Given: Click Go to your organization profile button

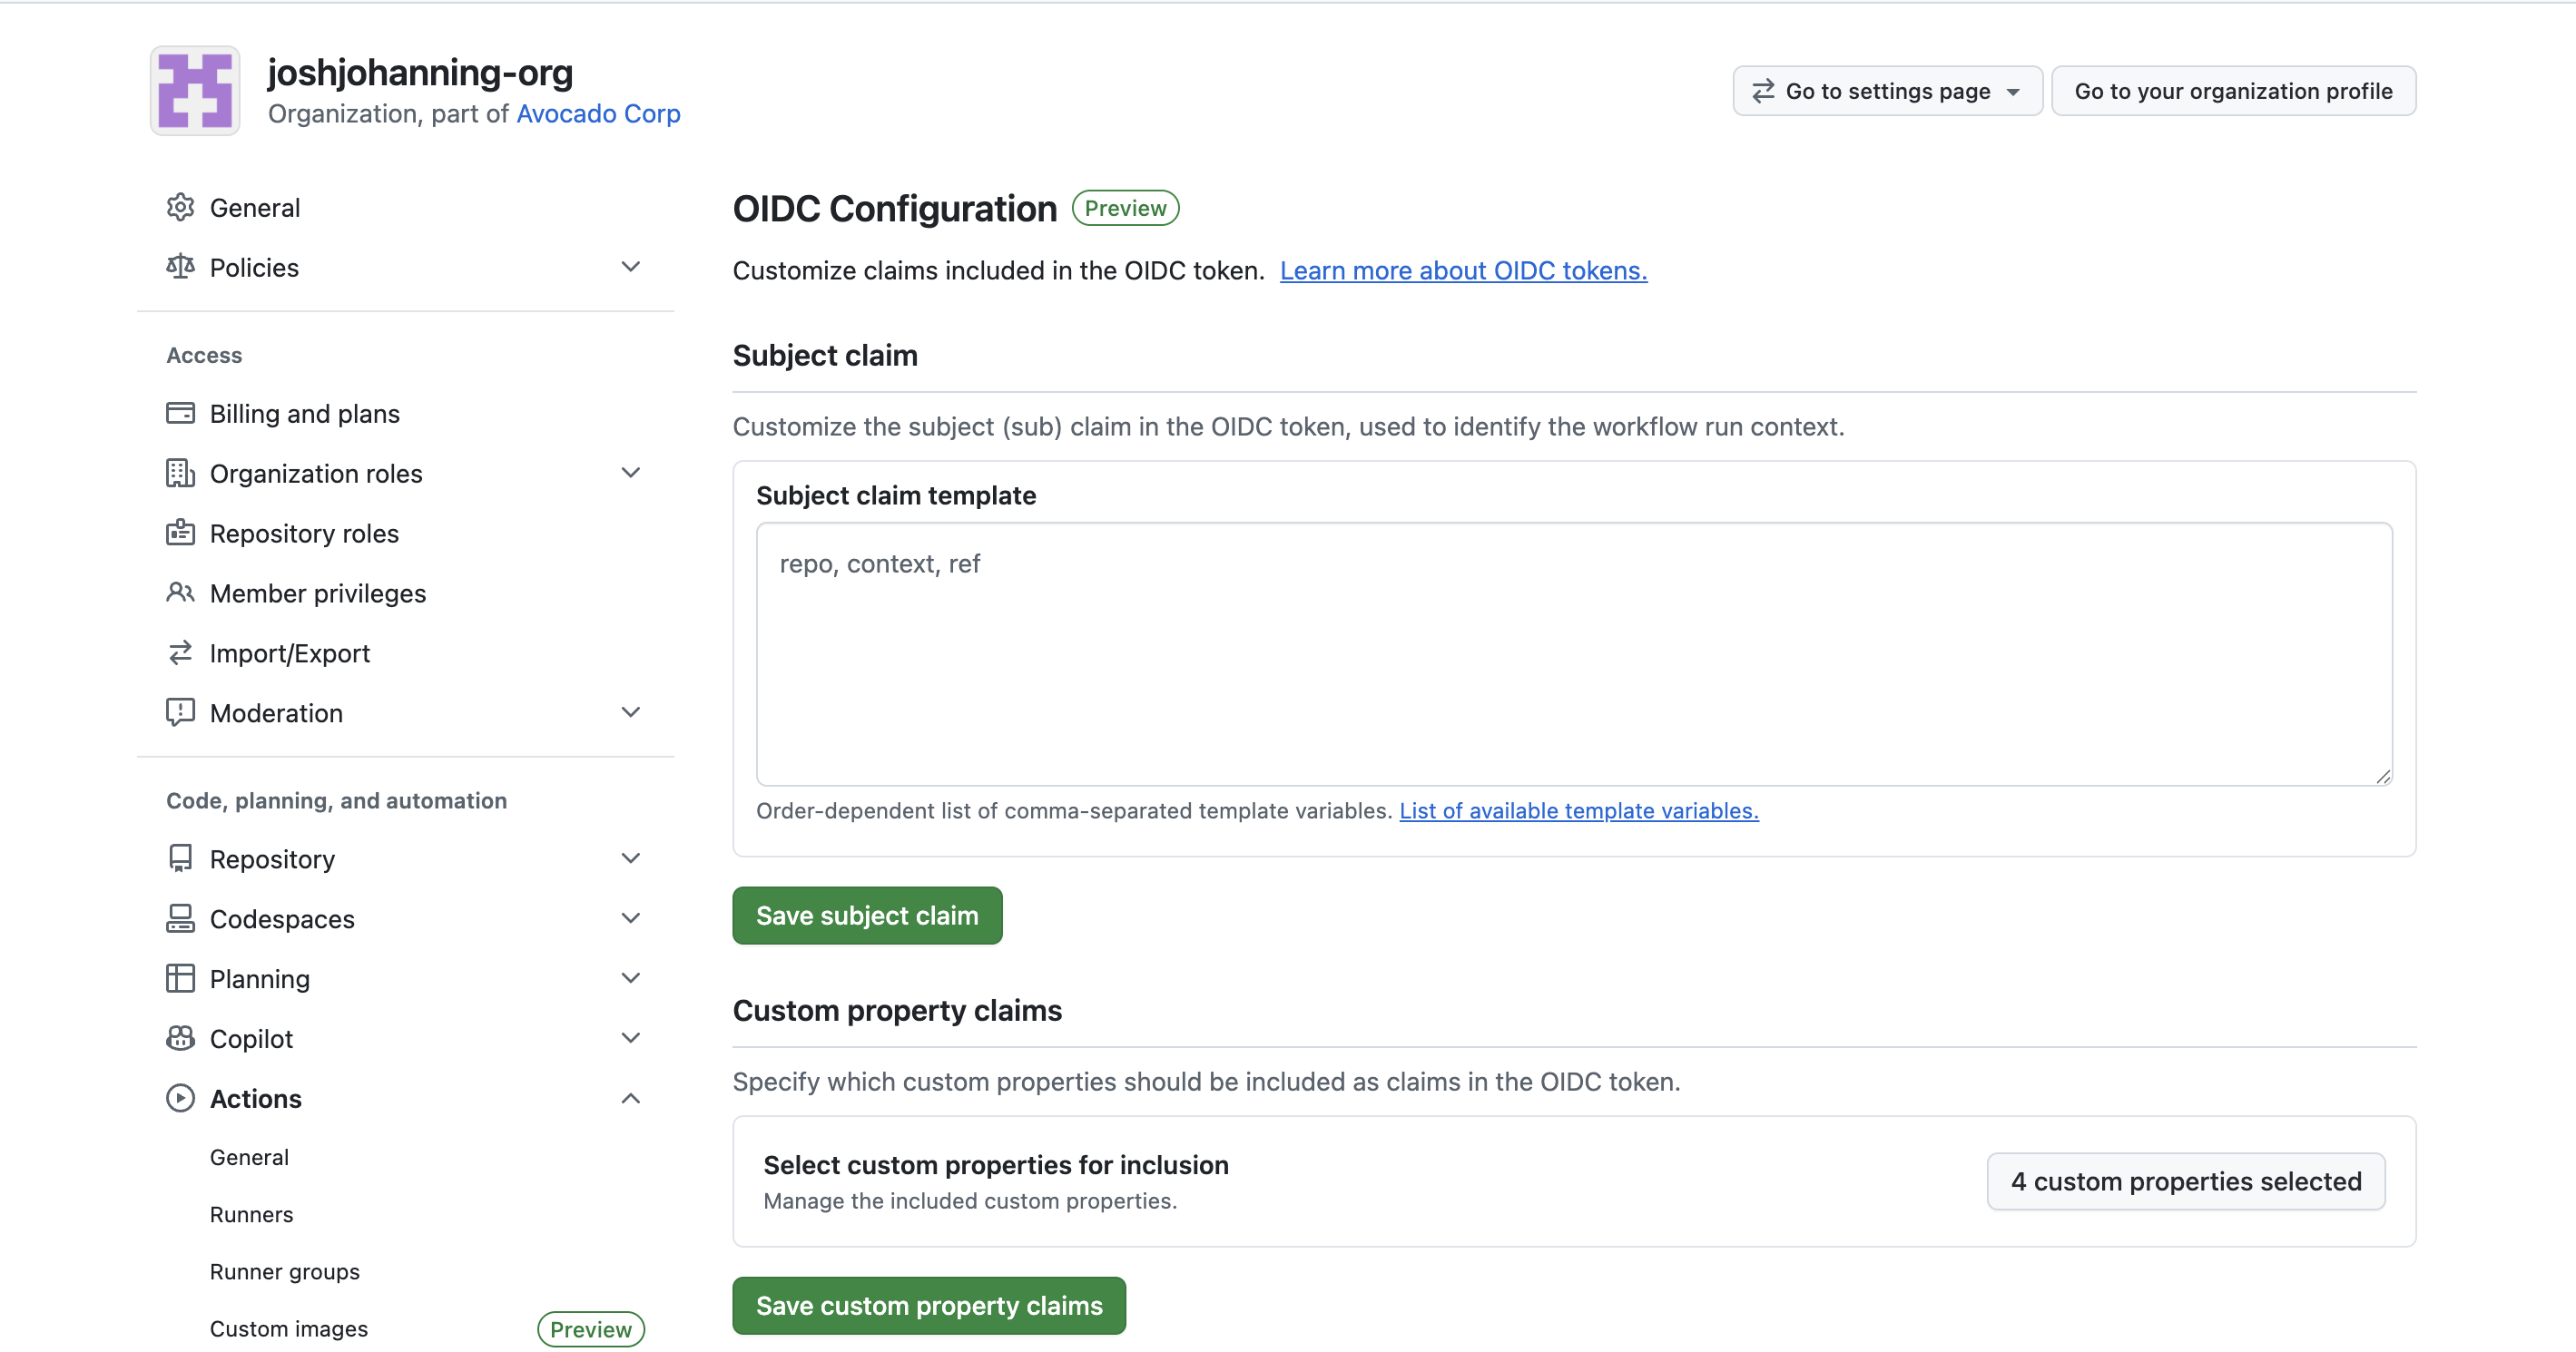Looking at the screenshot, I should tap(2232, 91).
